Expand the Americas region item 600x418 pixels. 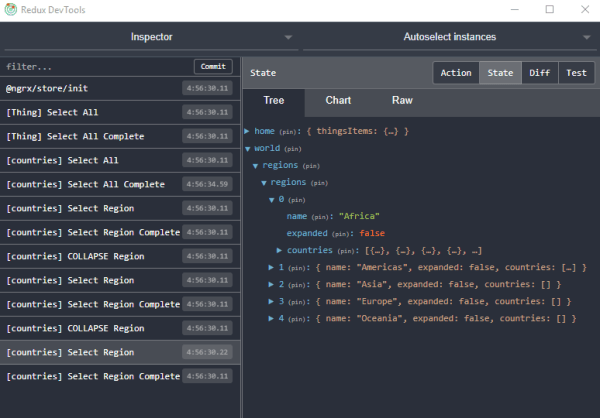[x=272, y=267]
